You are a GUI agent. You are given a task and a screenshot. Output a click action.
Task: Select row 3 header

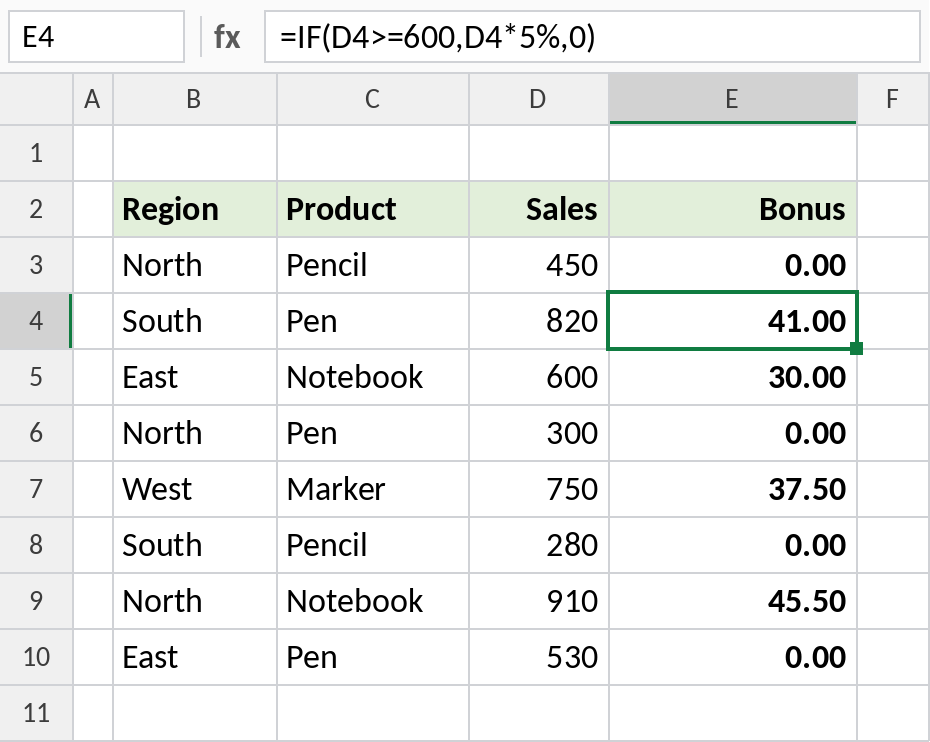36,265
